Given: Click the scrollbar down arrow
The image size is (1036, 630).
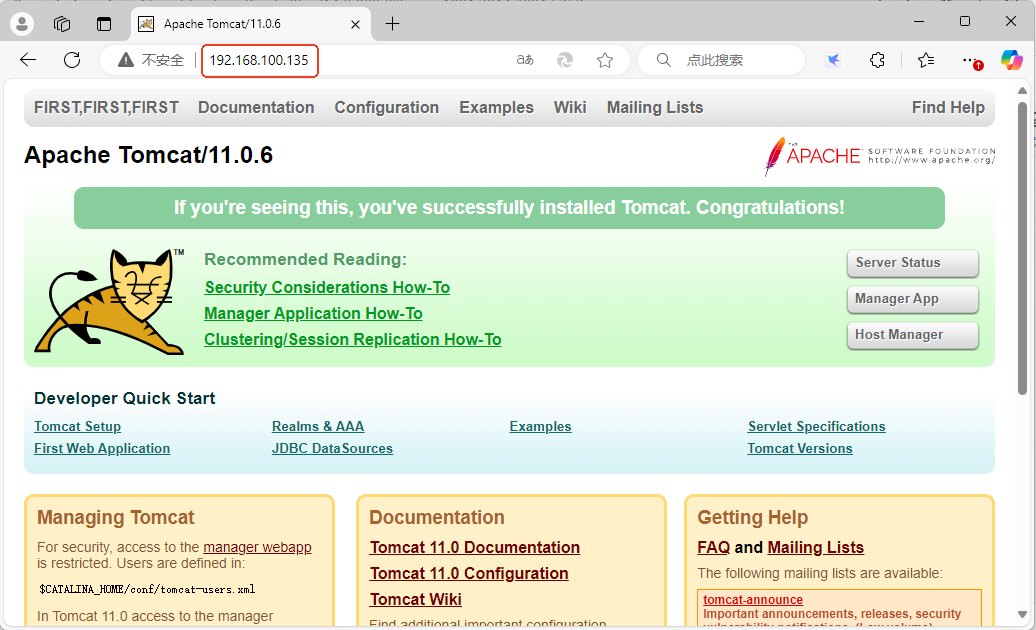Looking at the screenshot, I should click(1023, 614).
